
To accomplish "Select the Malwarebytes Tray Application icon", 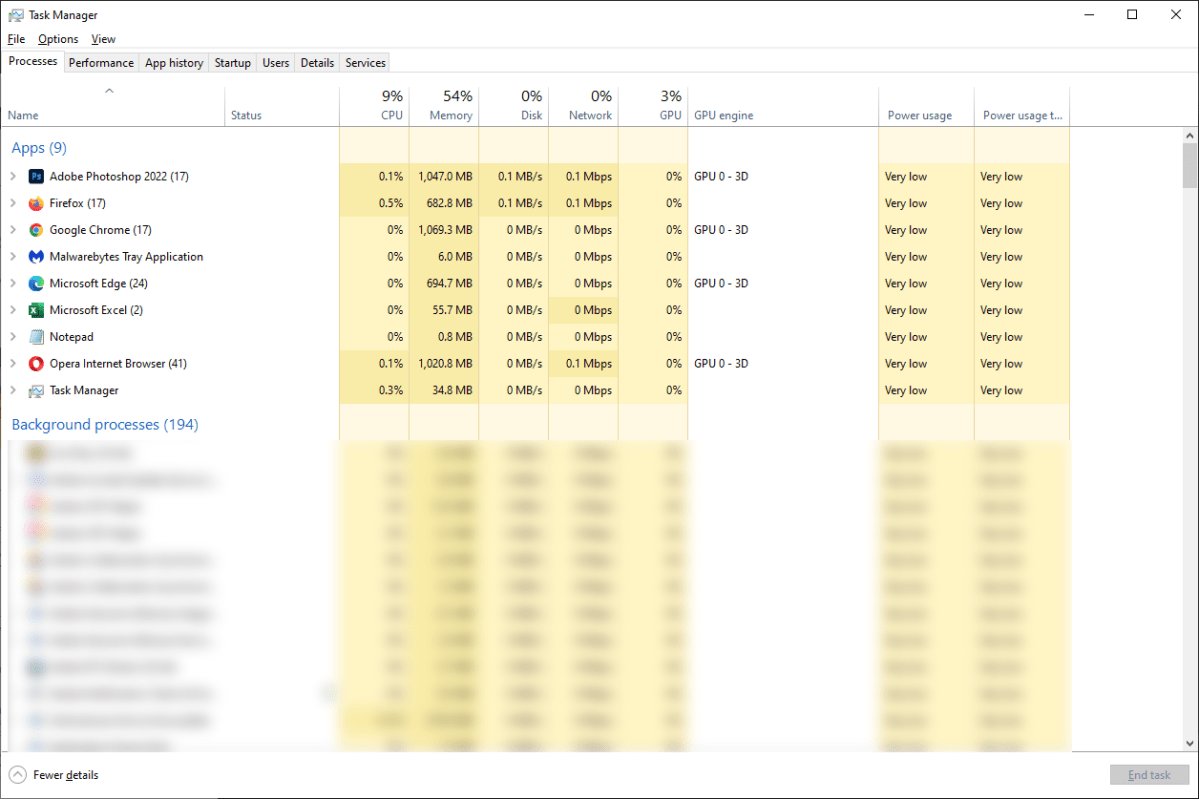I will coord(36,257).
